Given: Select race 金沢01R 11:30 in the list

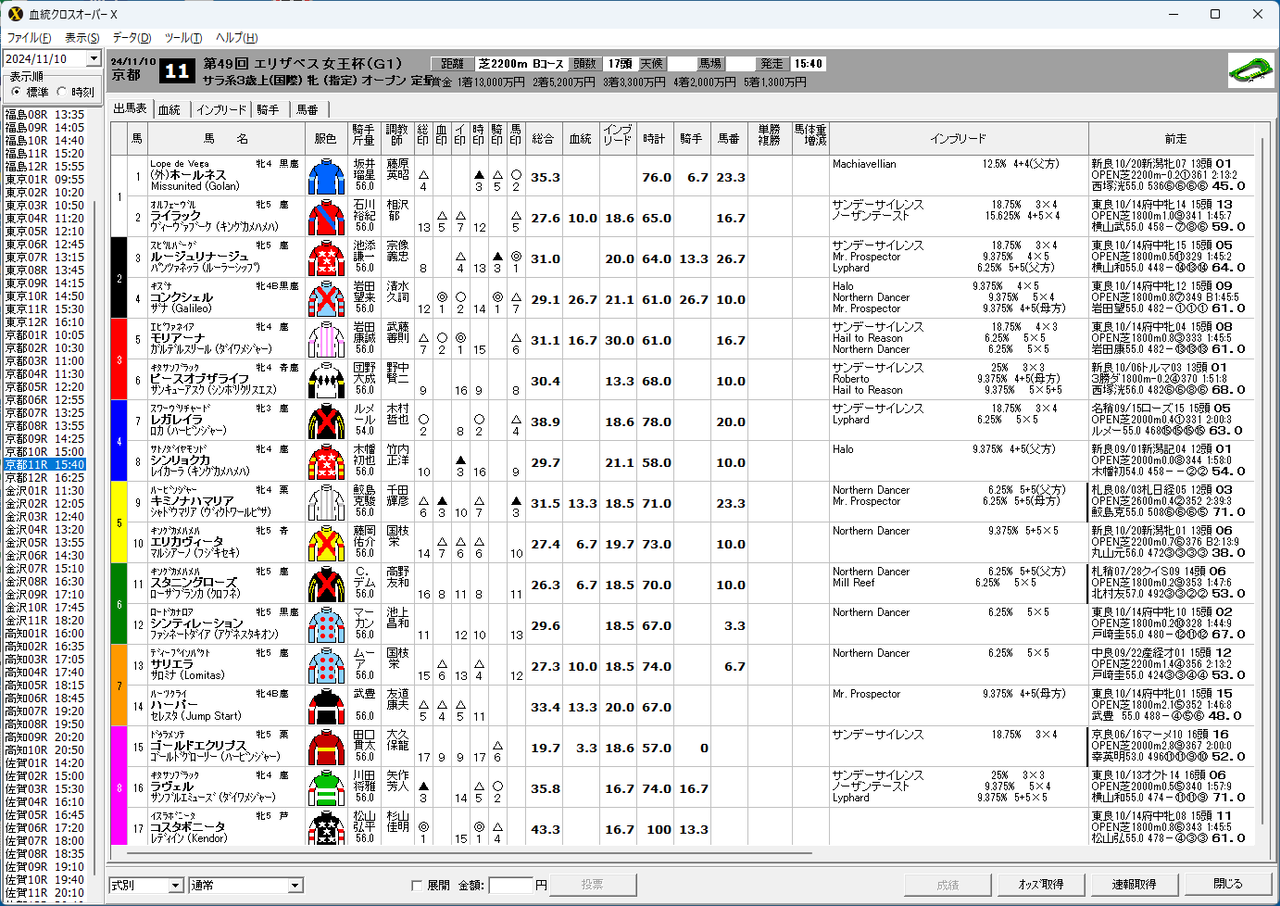Looking at the screenshot, I should click(x=45, y=491).
